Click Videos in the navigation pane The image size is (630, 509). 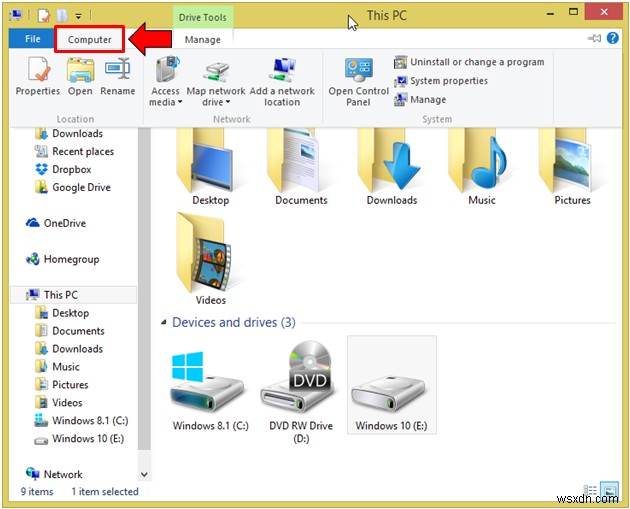(x=59, y=403)
